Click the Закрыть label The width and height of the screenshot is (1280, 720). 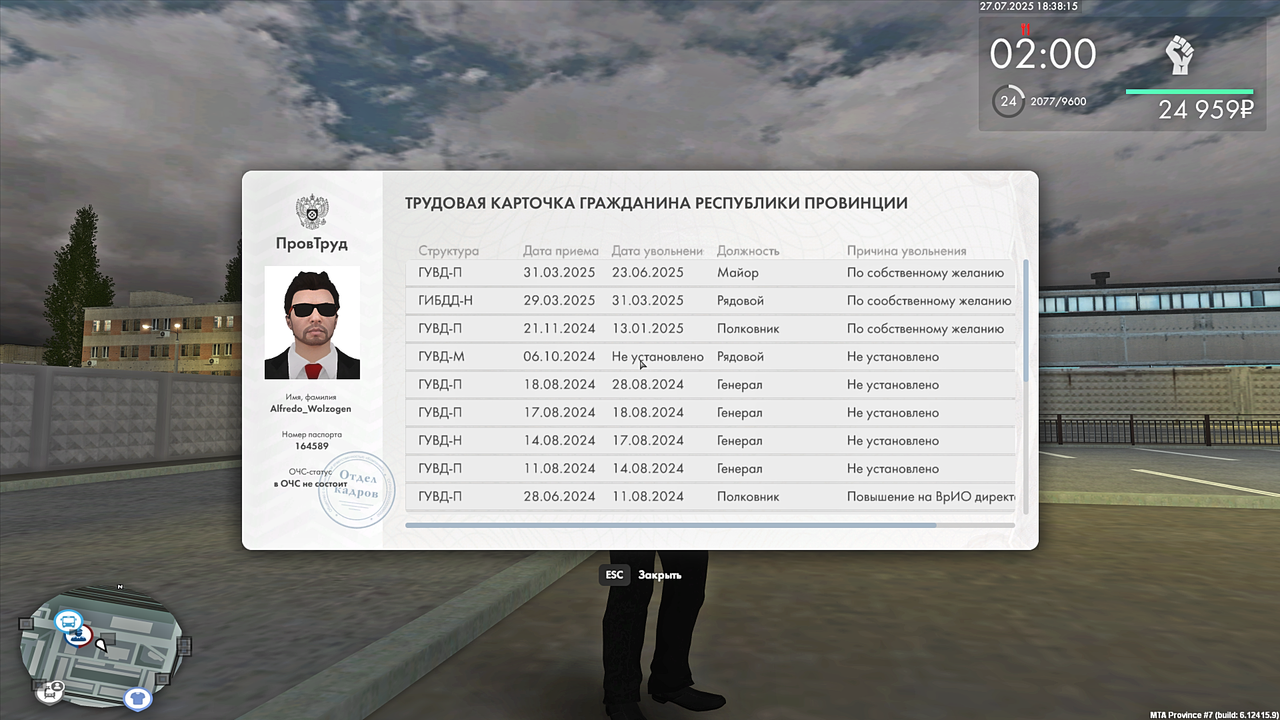660,575
